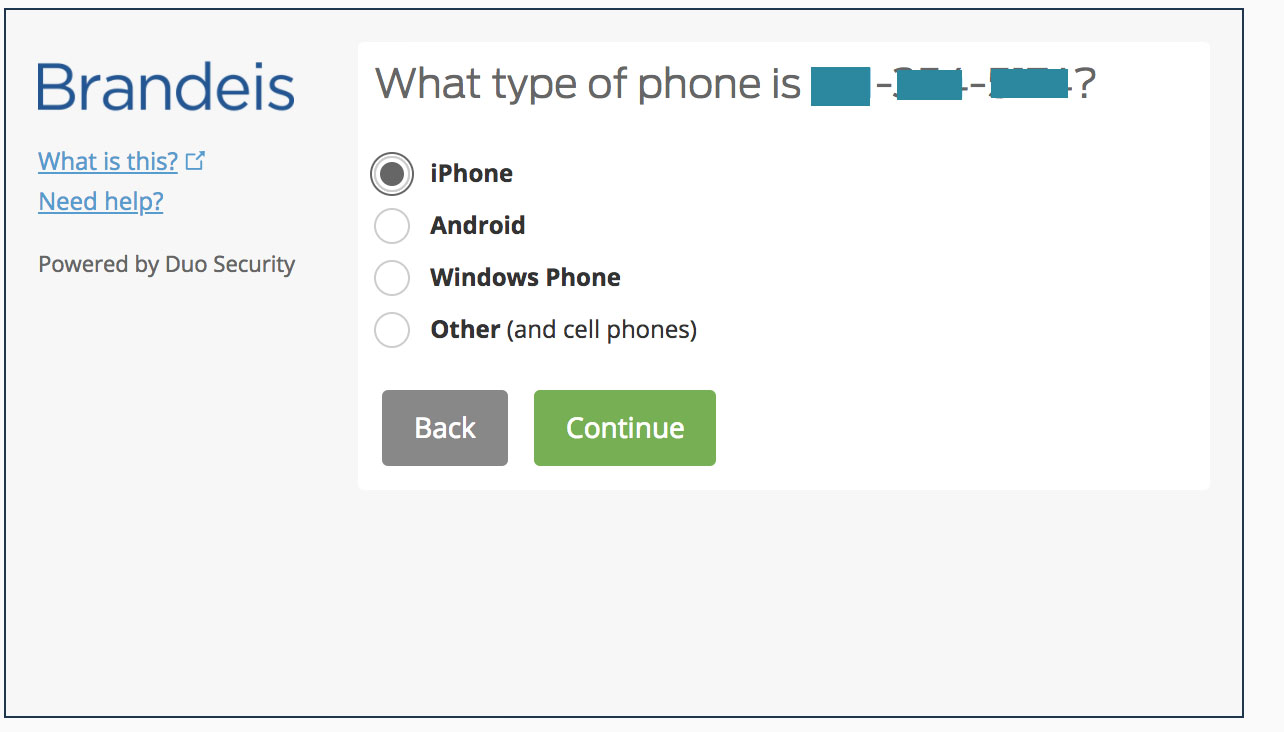Click the "Powered by Duo Security" text
Image resolution: width=1284 pixels, height=732 pixels.
[x=167, y=264]
